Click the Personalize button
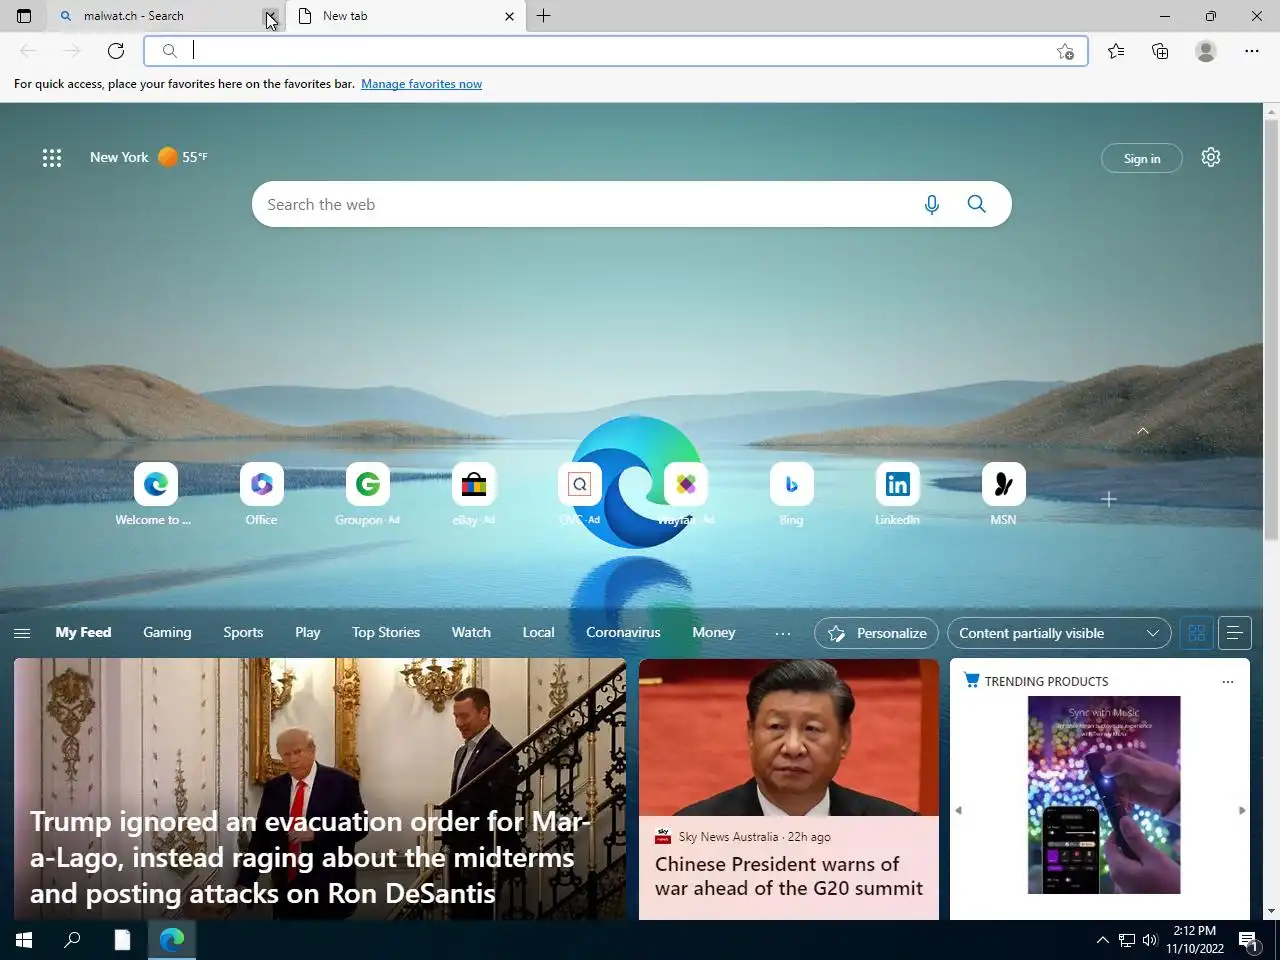1280x960 pixels. pyautogui.click(x=877, y=633)
